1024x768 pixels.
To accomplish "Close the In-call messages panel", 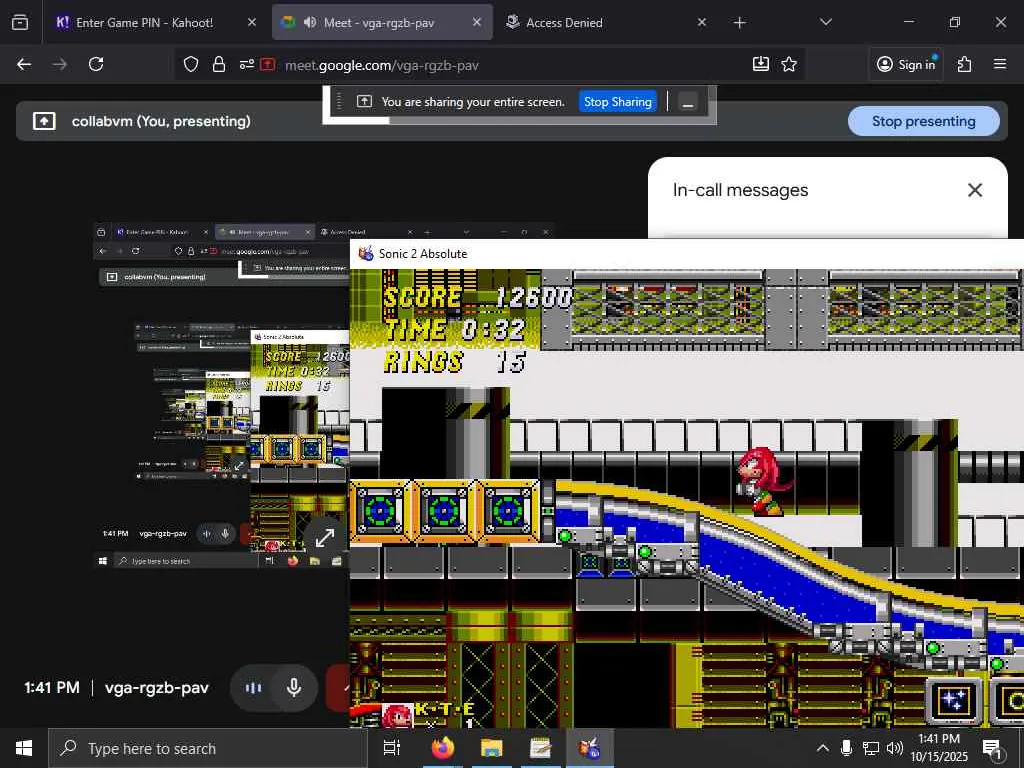I will 974,190.
